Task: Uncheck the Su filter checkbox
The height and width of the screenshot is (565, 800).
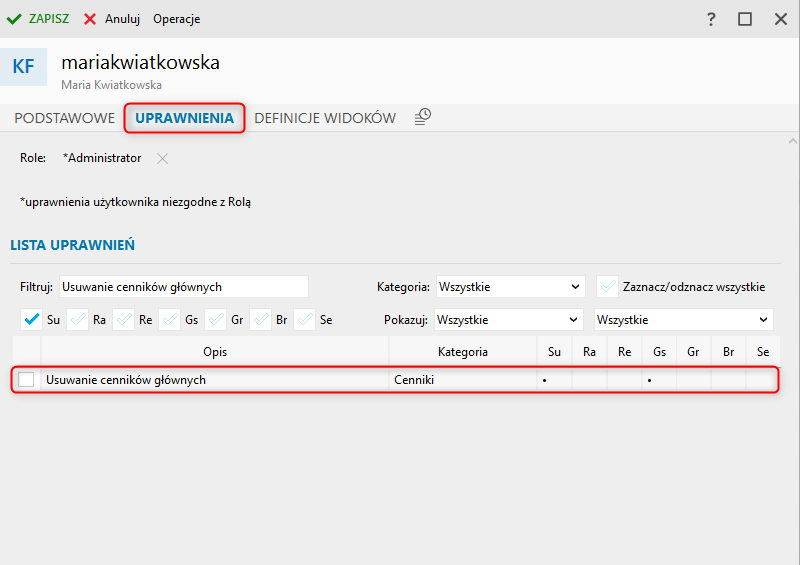Action: (32, 320)
